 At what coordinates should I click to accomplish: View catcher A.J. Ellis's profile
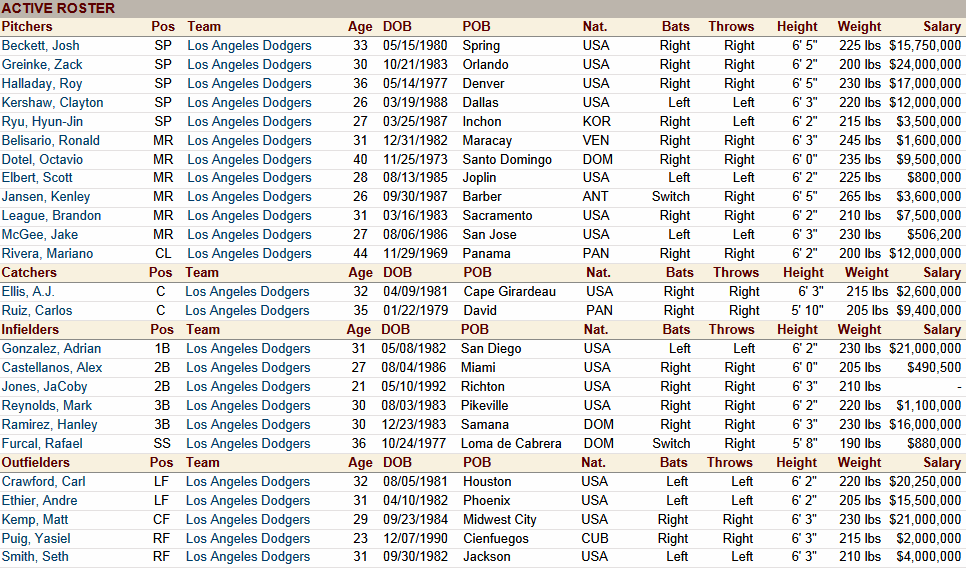26,291
